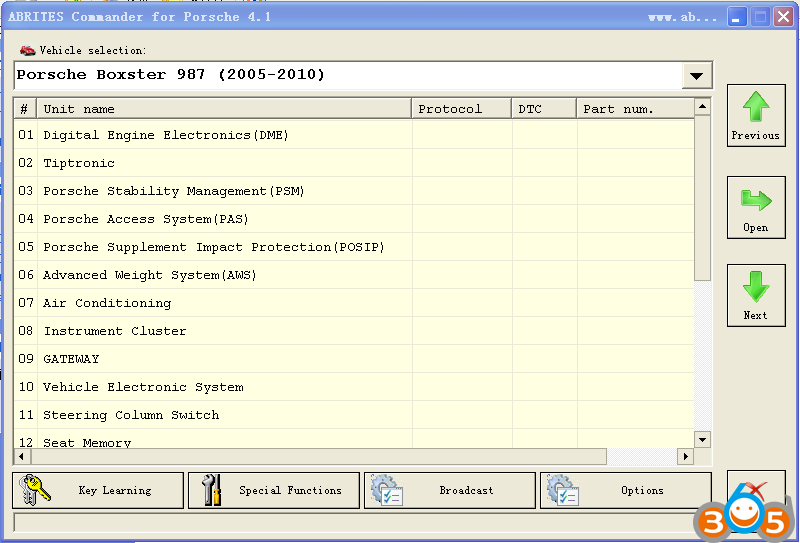Screen dimensions: 800x543
Task: Choose Porsche Stability Management (PSM) unit
Action: 174,191
